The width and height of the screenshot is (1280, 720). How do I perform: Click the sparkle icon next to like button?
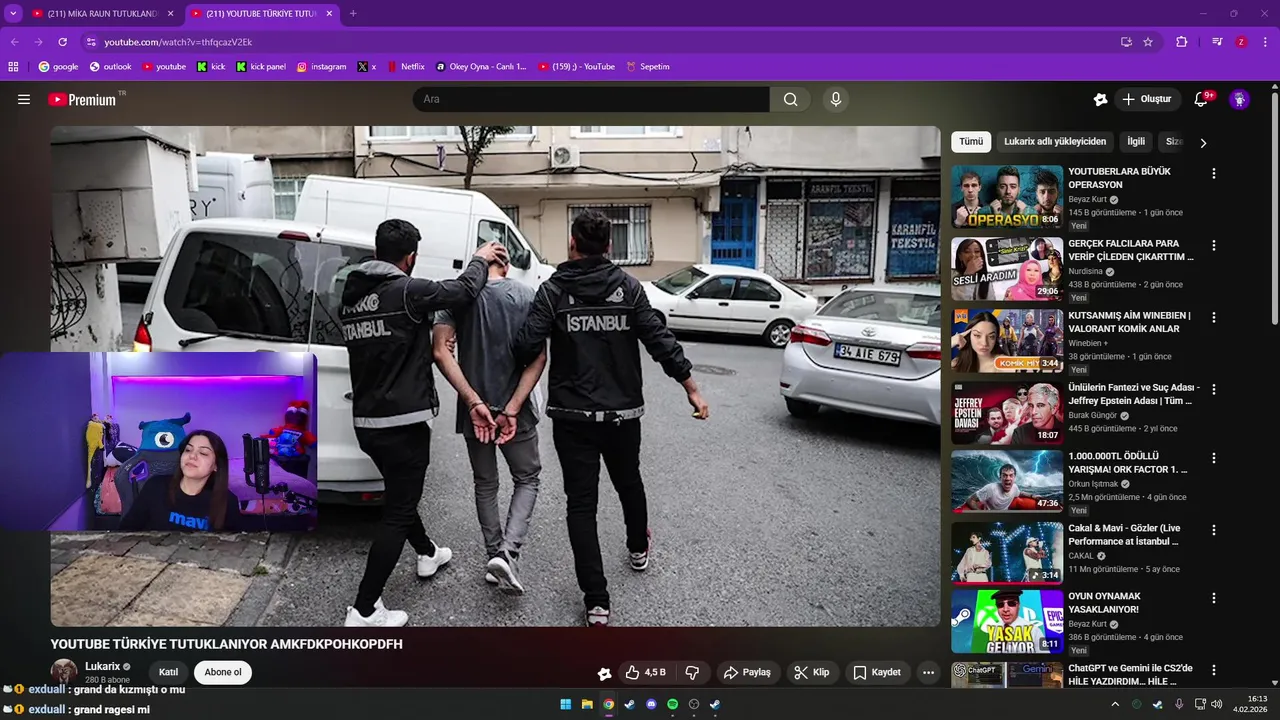(604, 673)
